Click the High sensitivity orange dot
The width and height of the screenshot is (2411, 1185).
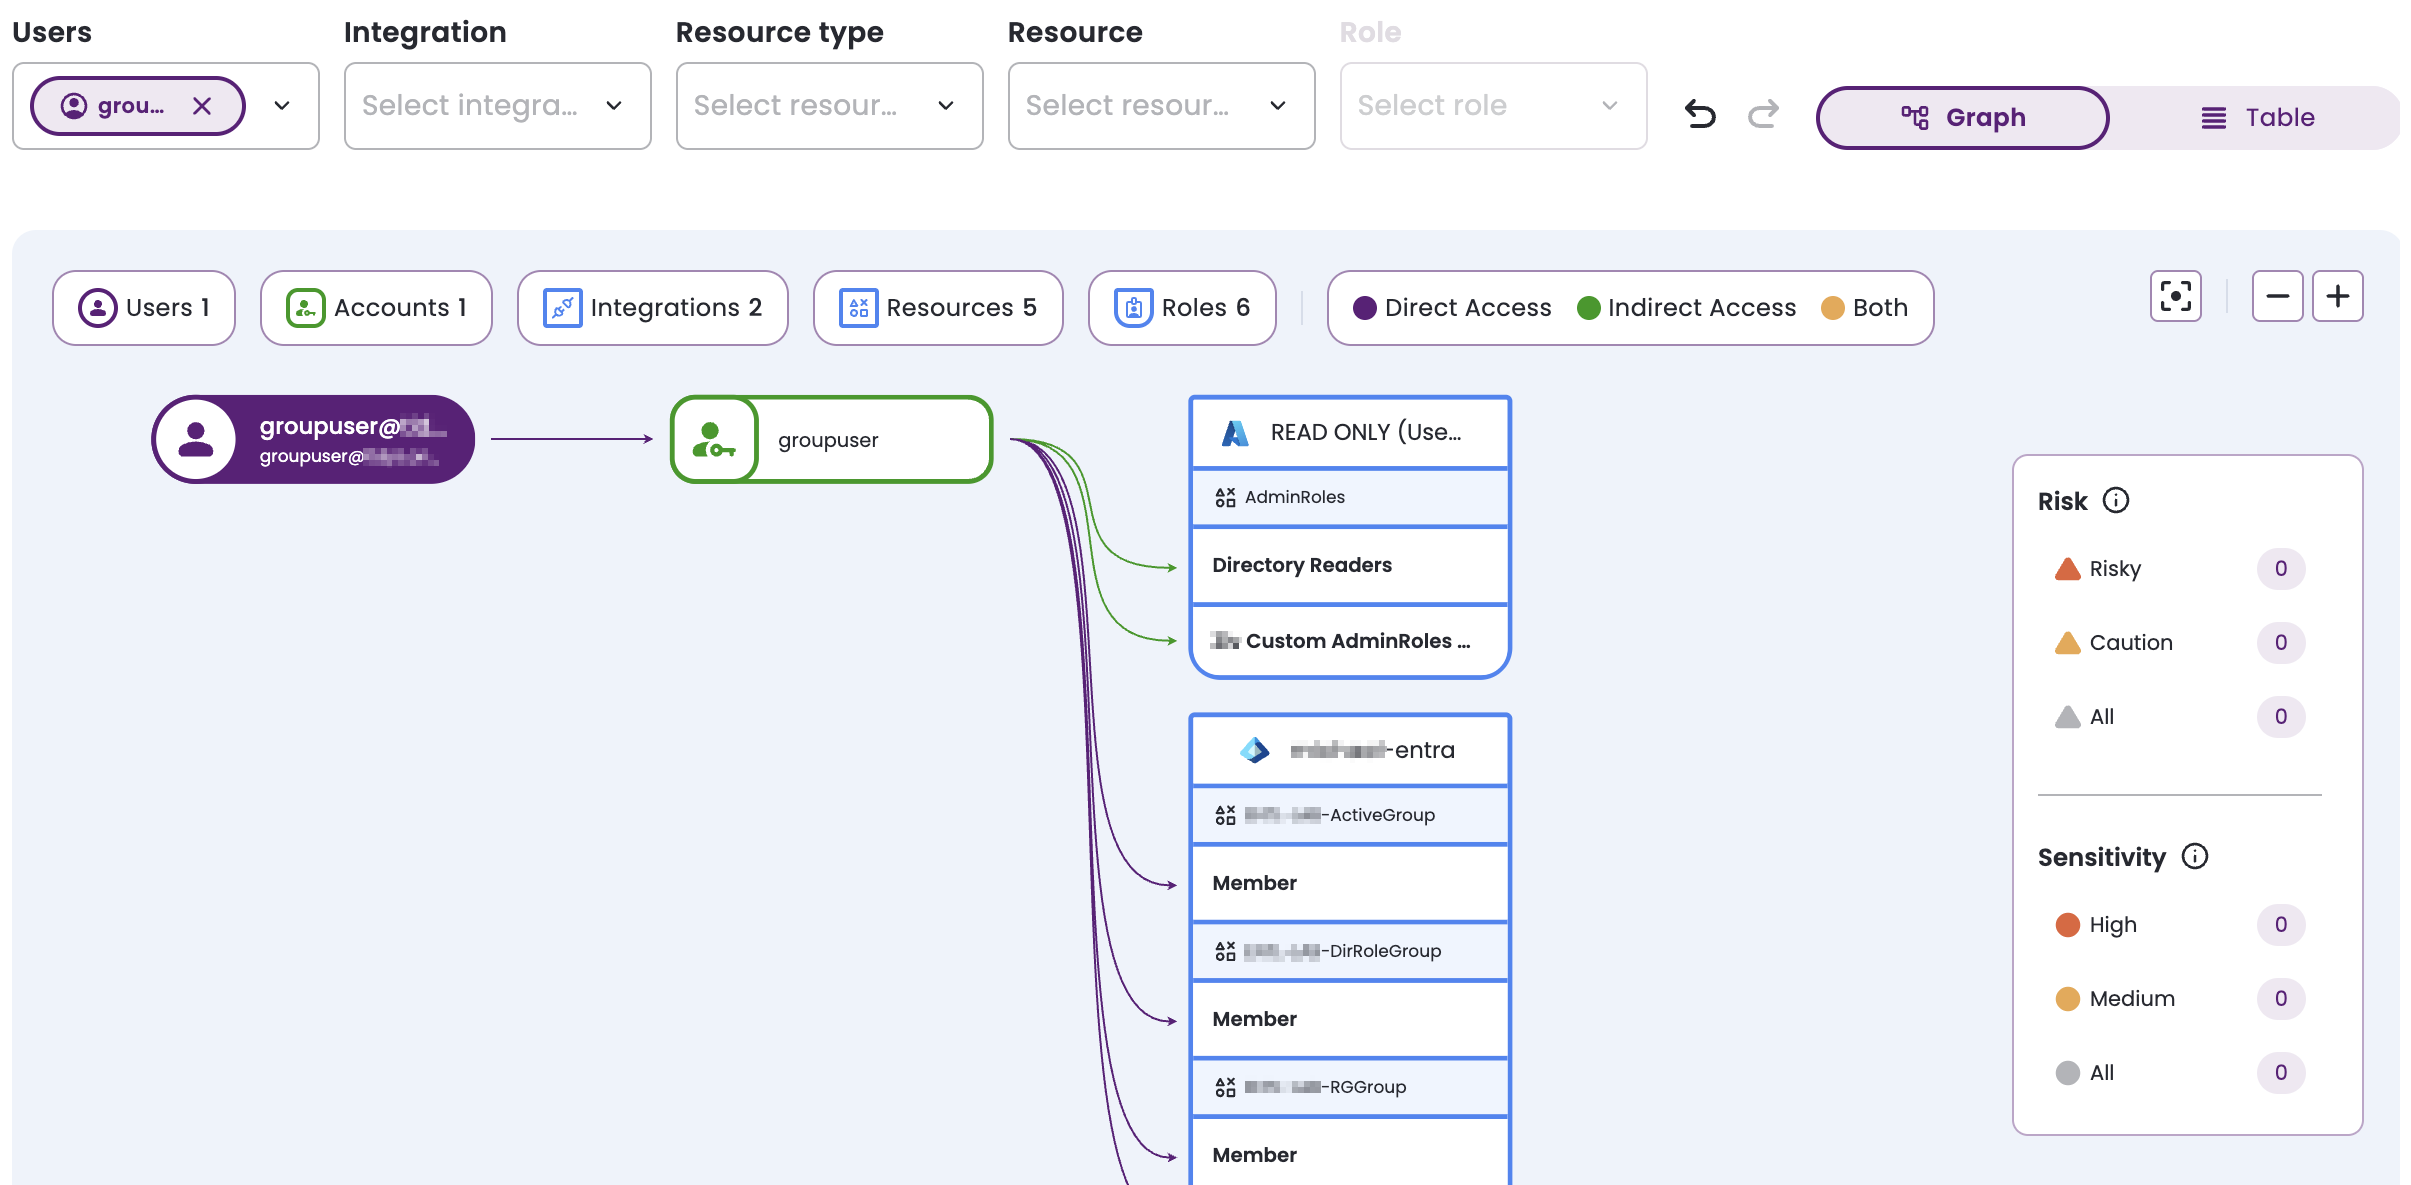[2067, 925]
